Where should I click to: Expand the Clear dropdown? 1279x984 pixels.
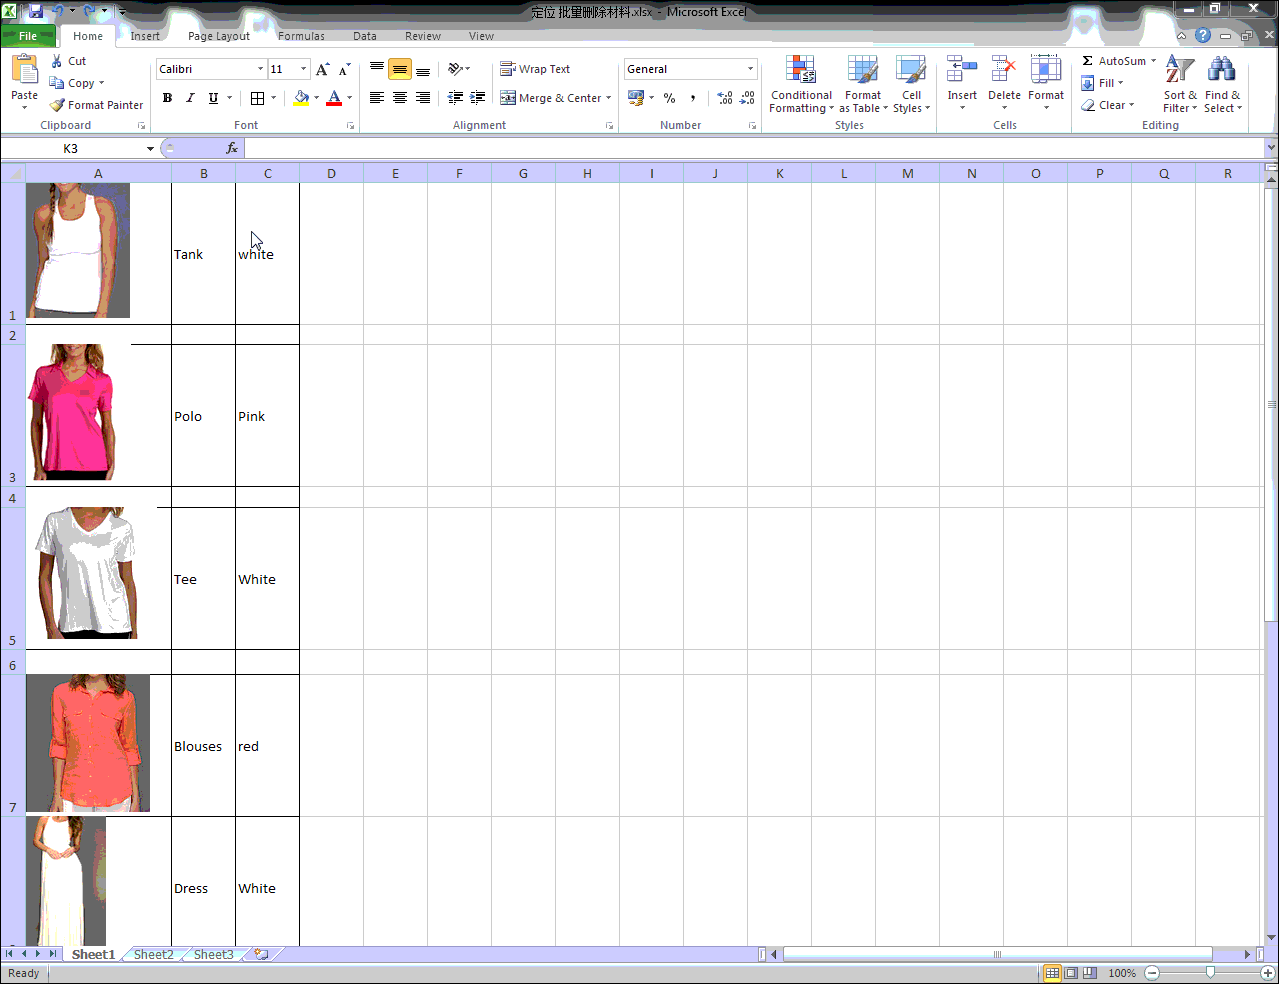[1131, 105]
